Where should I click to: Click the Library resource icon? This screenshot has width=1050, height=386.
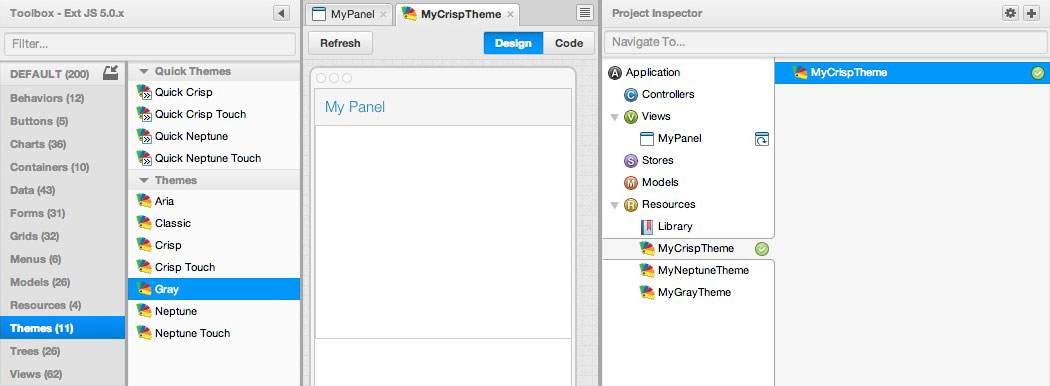click(647, 227)
